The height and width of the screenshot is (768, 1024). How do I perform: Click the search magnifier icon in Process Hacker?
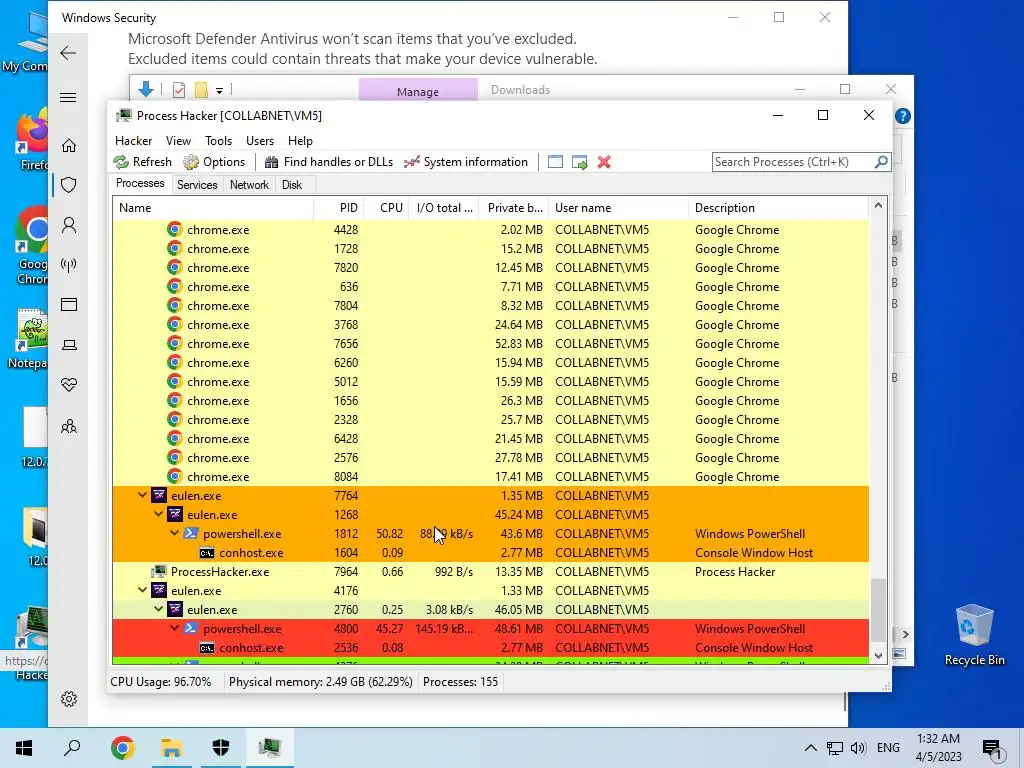[881, 161]
